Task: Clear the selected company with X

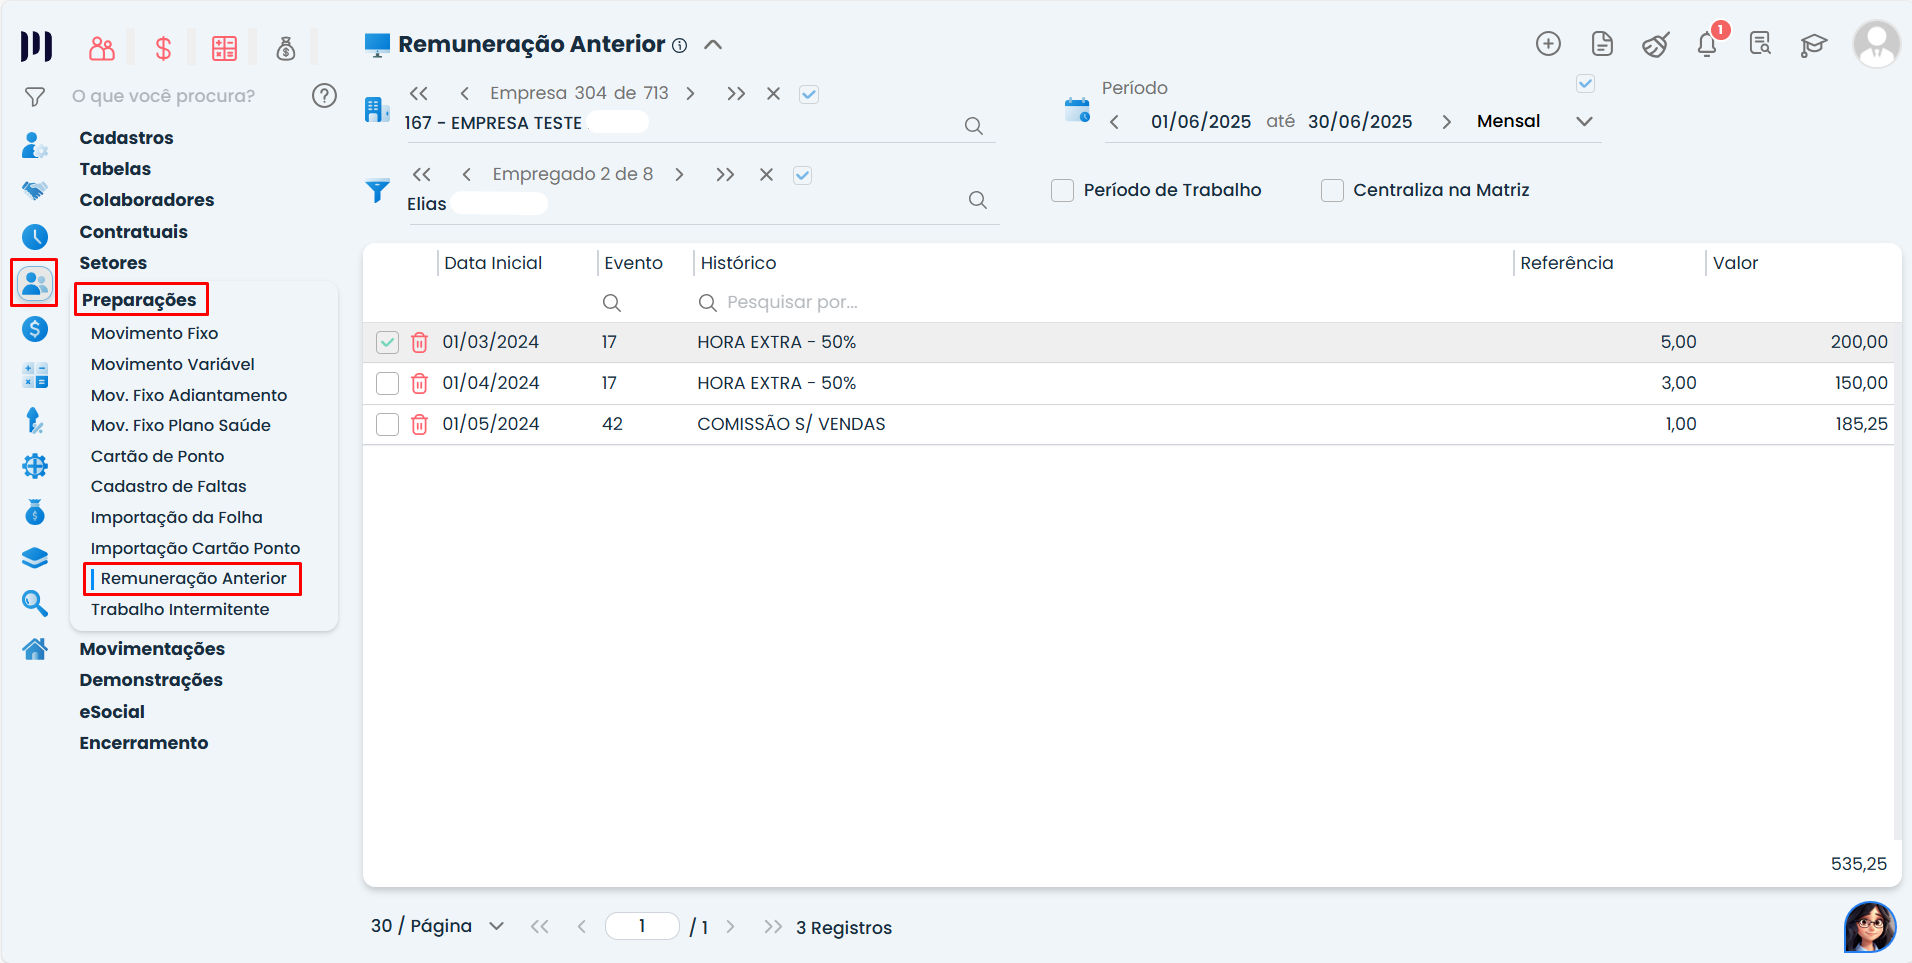Action: [773, 94]
